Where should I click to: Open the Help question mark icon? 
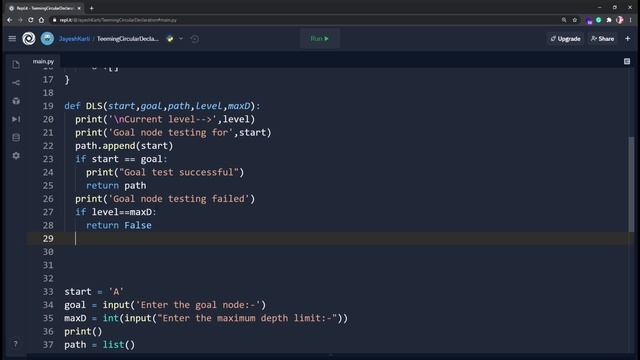(x=16, y=344)
